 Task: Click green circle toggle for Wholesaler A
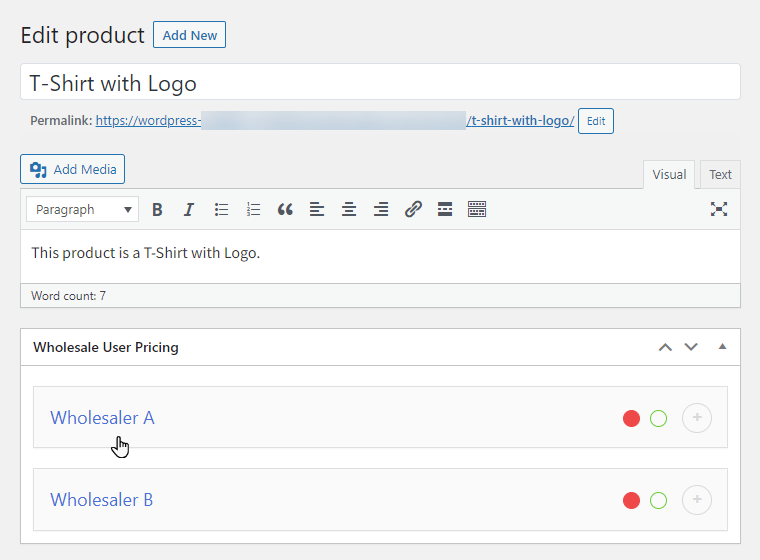658,418
